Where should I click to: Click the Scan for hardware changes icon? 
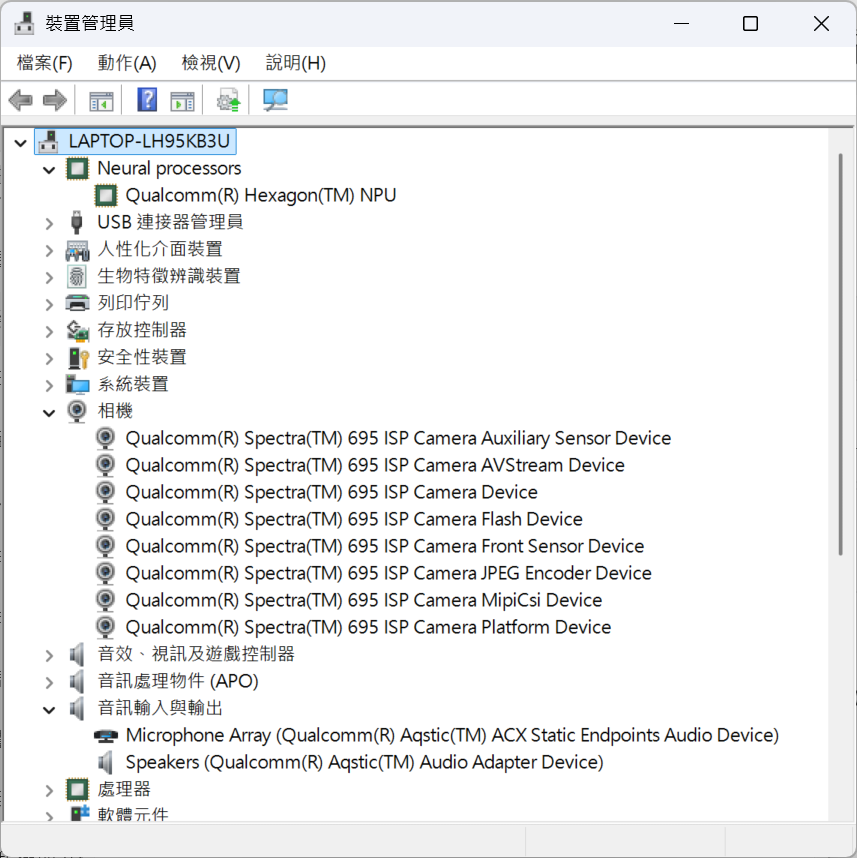pos(275,100)
